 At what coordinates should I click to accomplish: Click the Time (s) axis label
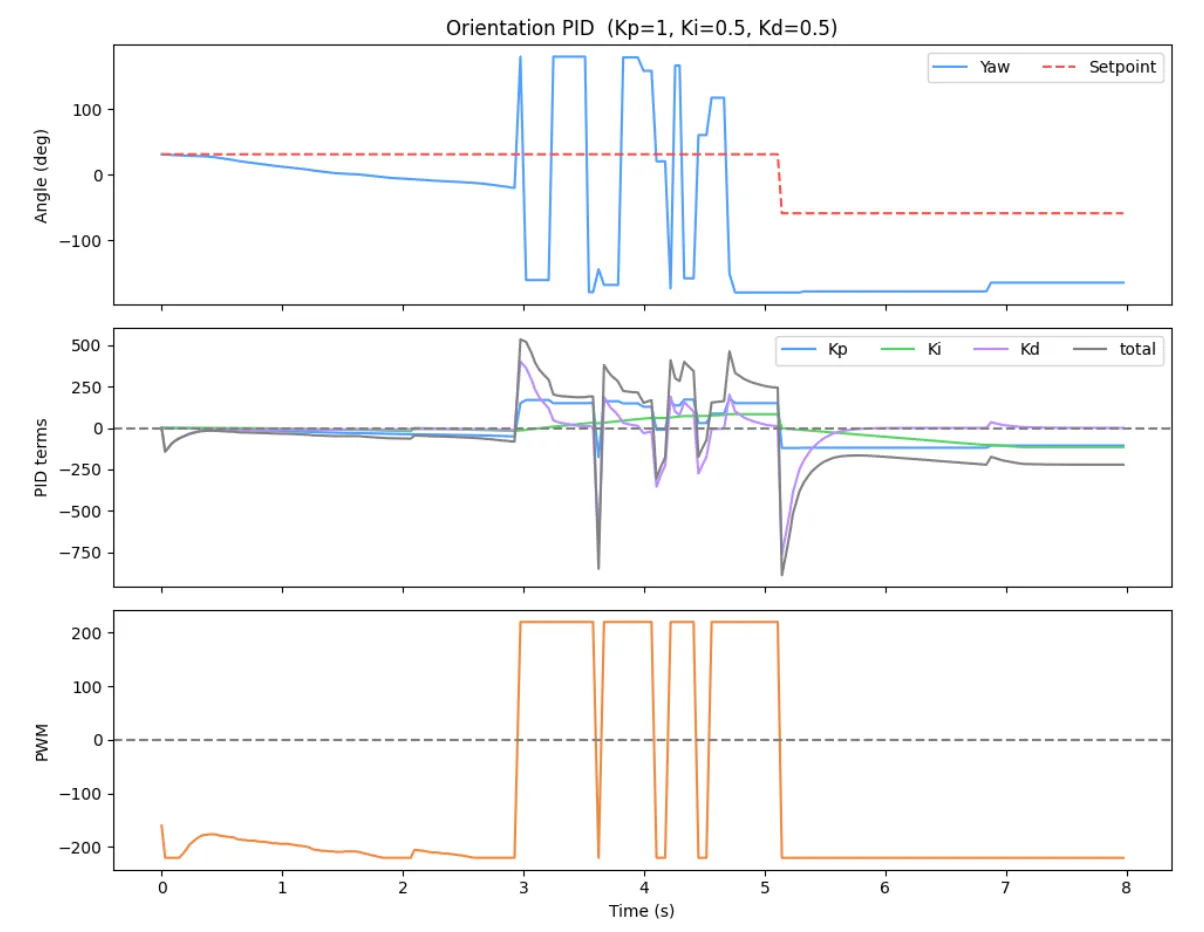point(643,911)
